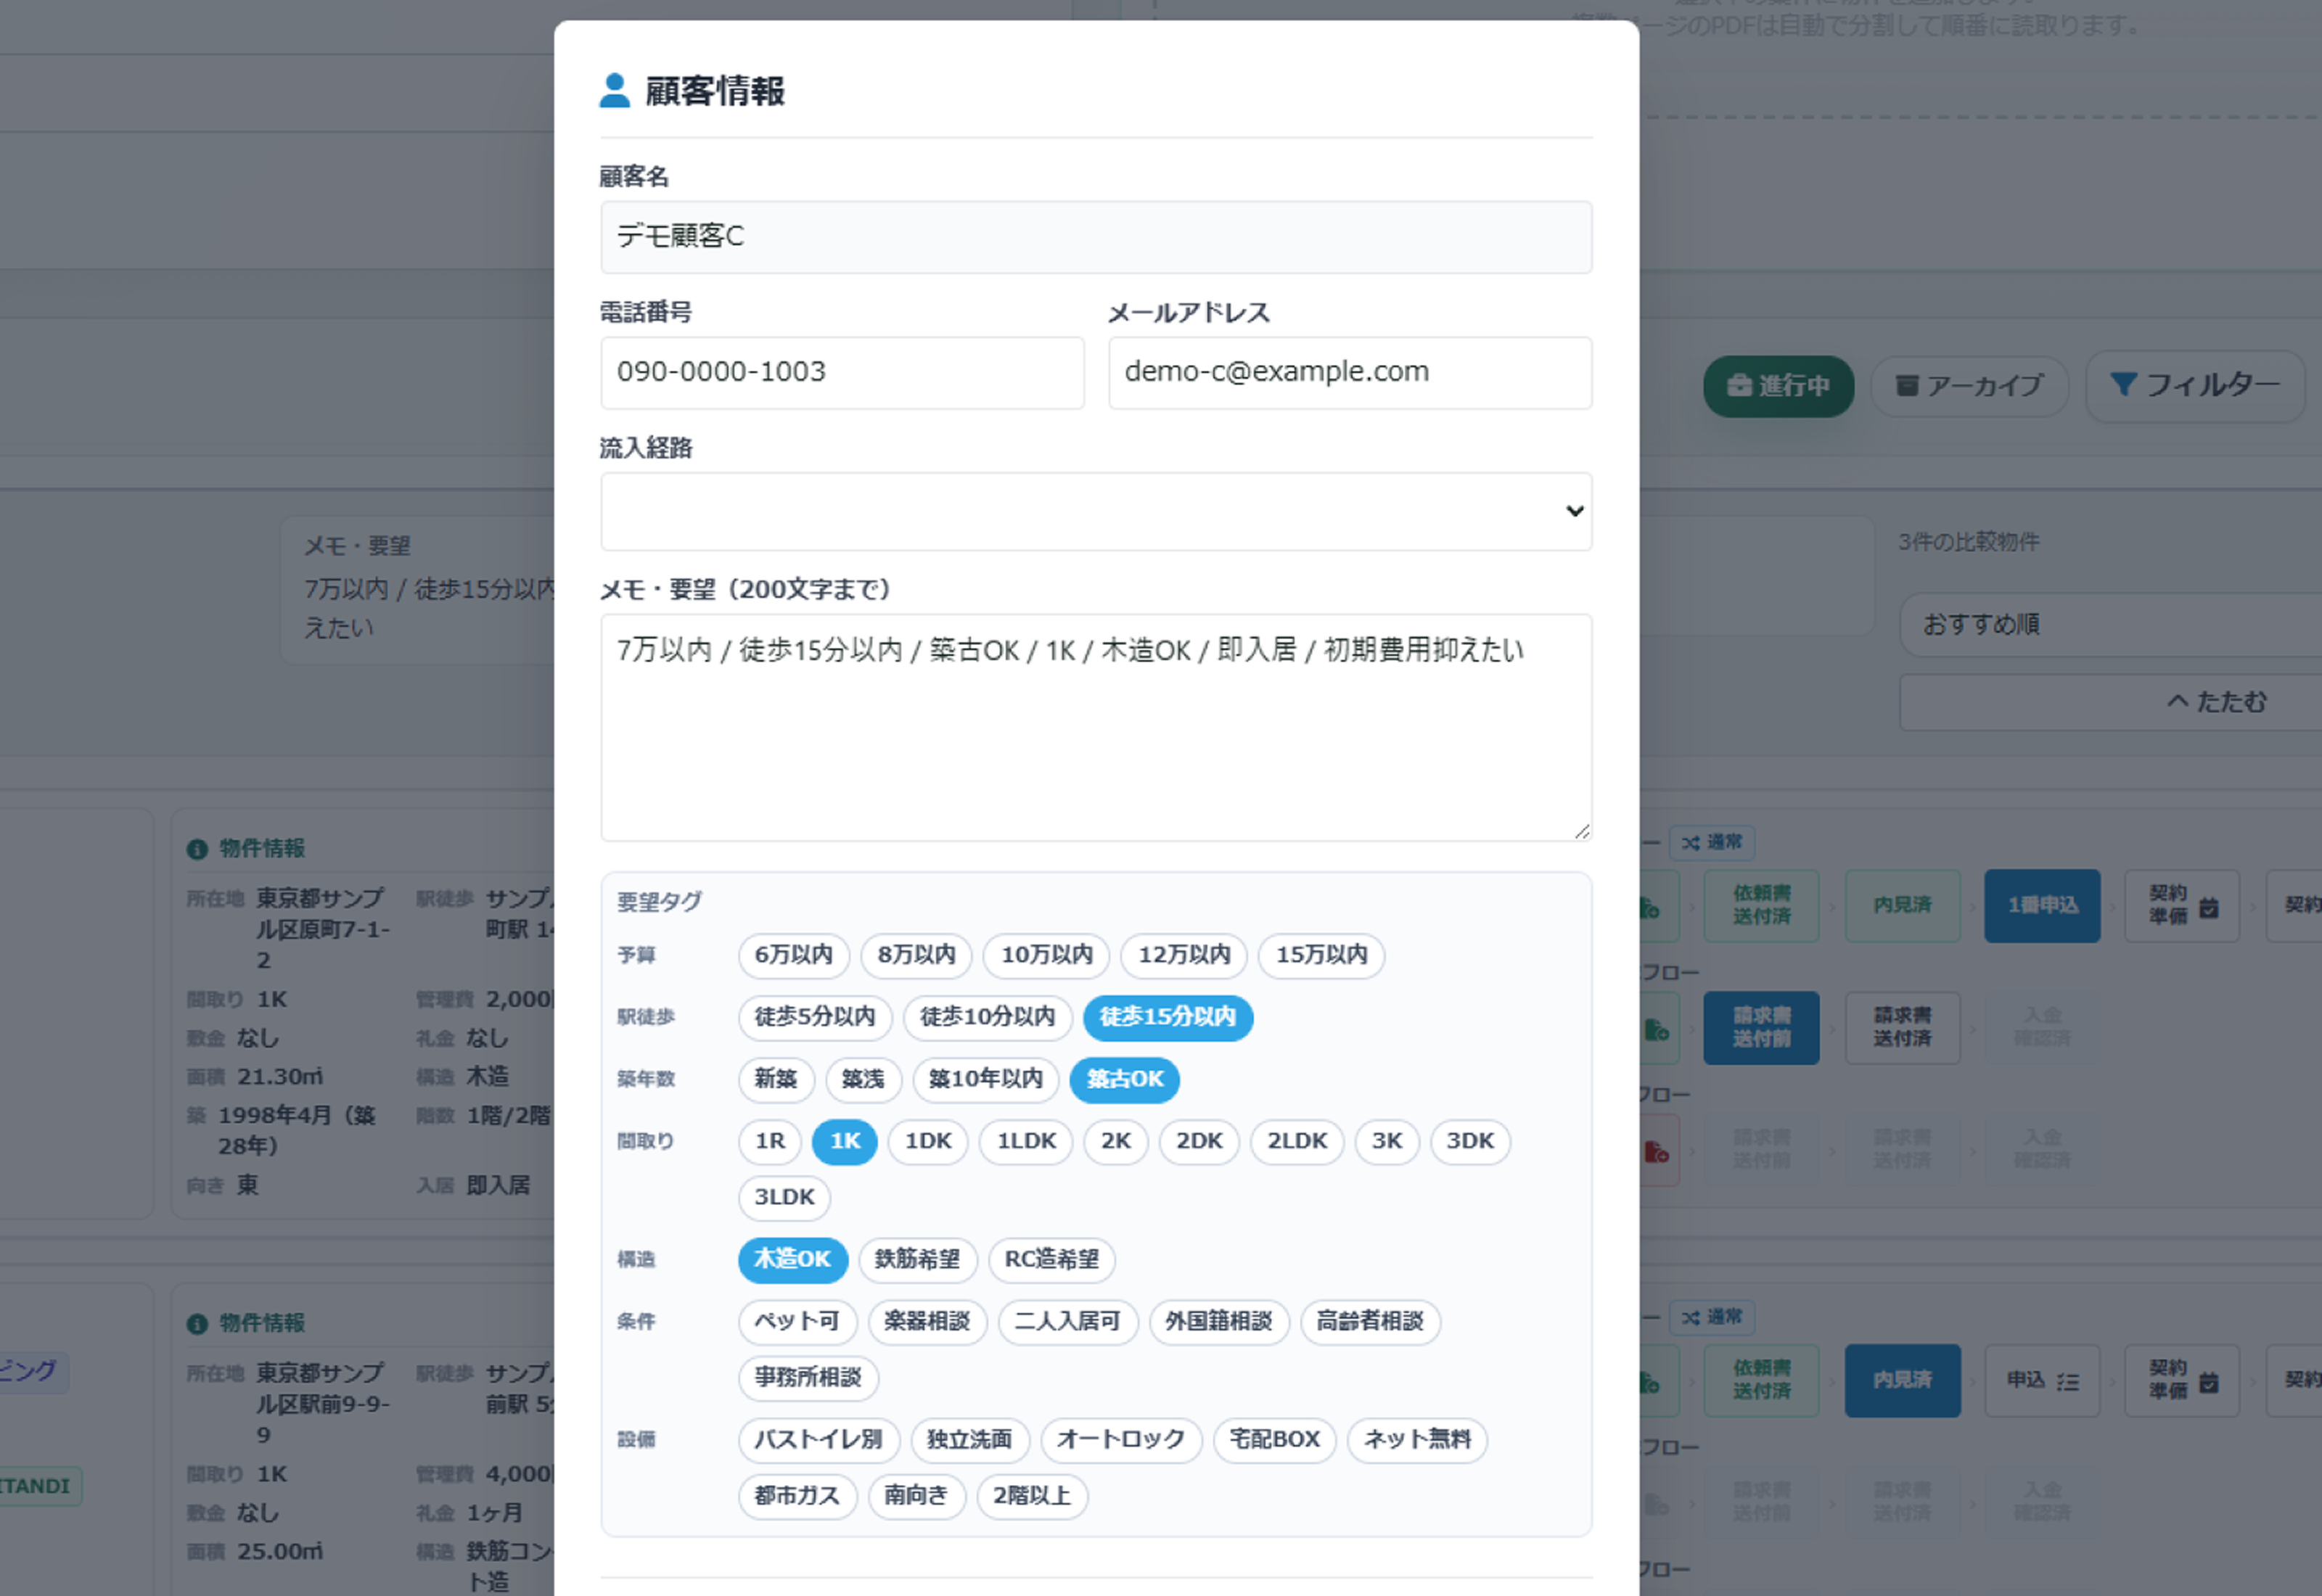Deselect the 1K layout tag
This screenshot has height=1596, width=2322.
click(x=845, y=1141)
